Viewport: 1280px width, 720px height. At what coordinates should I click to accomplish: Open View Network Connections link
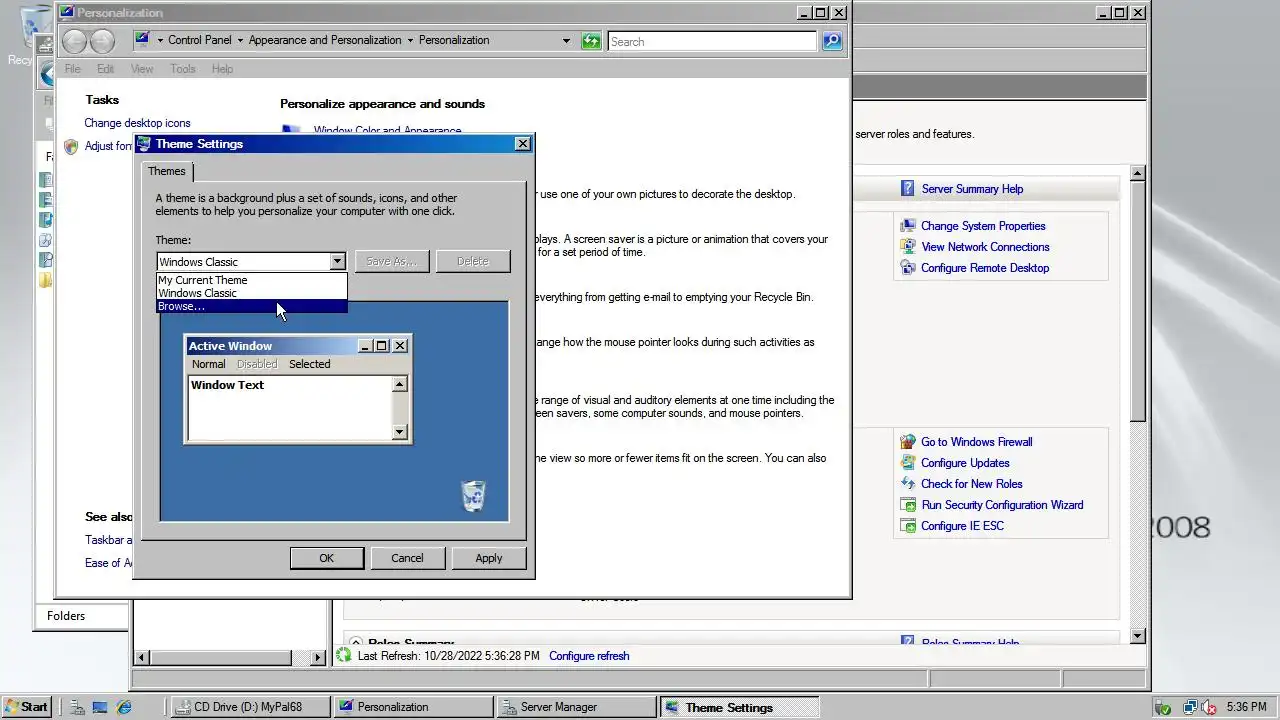[x=985, y=247]
